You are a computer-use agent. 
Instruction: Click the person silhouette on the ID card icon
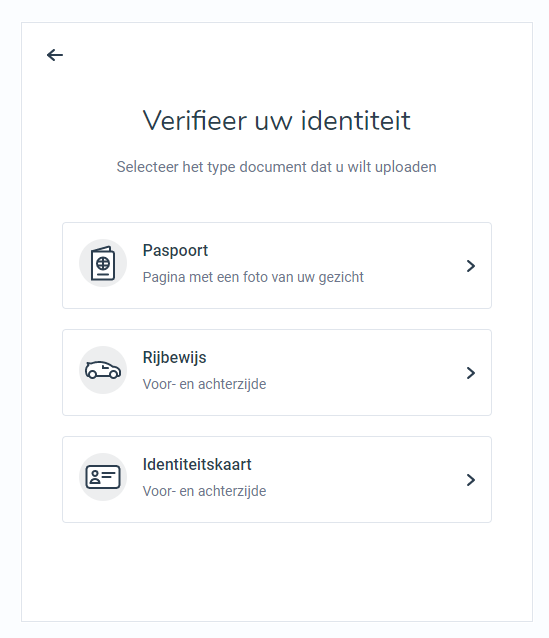point(94,477)
